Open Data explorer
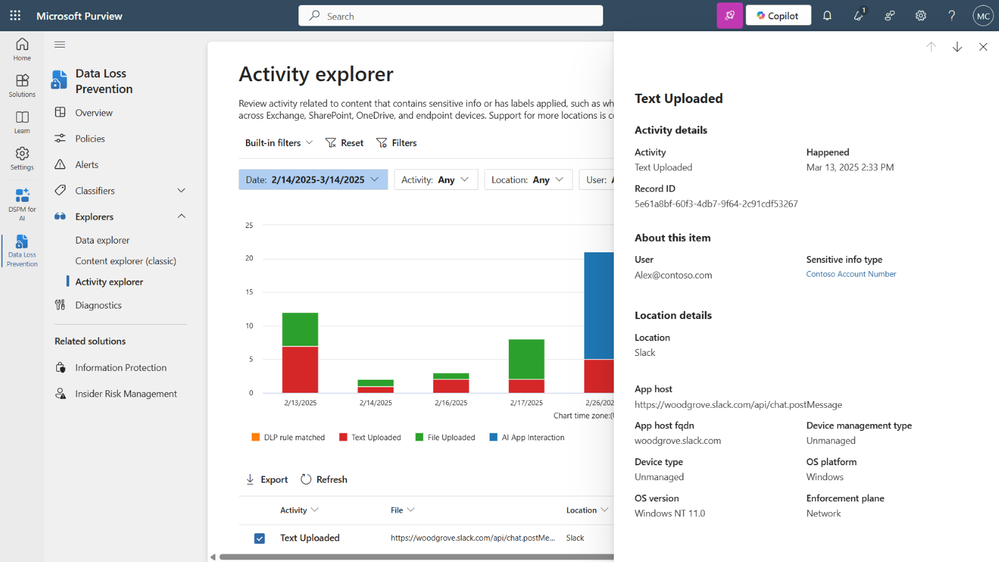 point(102,240)
